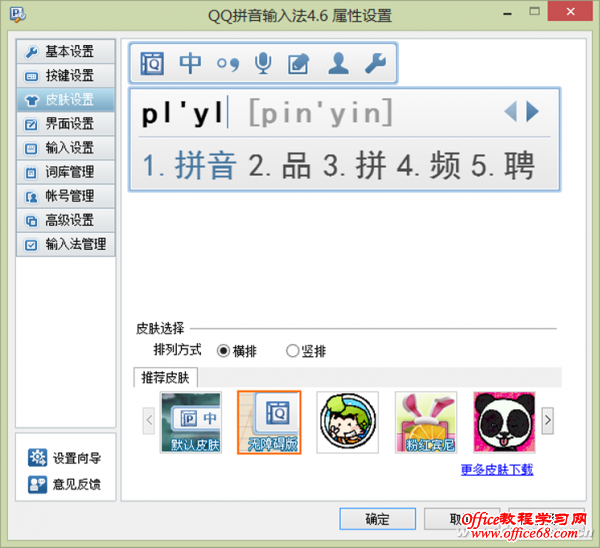Select candidate 3. 拼

point(354,166)
